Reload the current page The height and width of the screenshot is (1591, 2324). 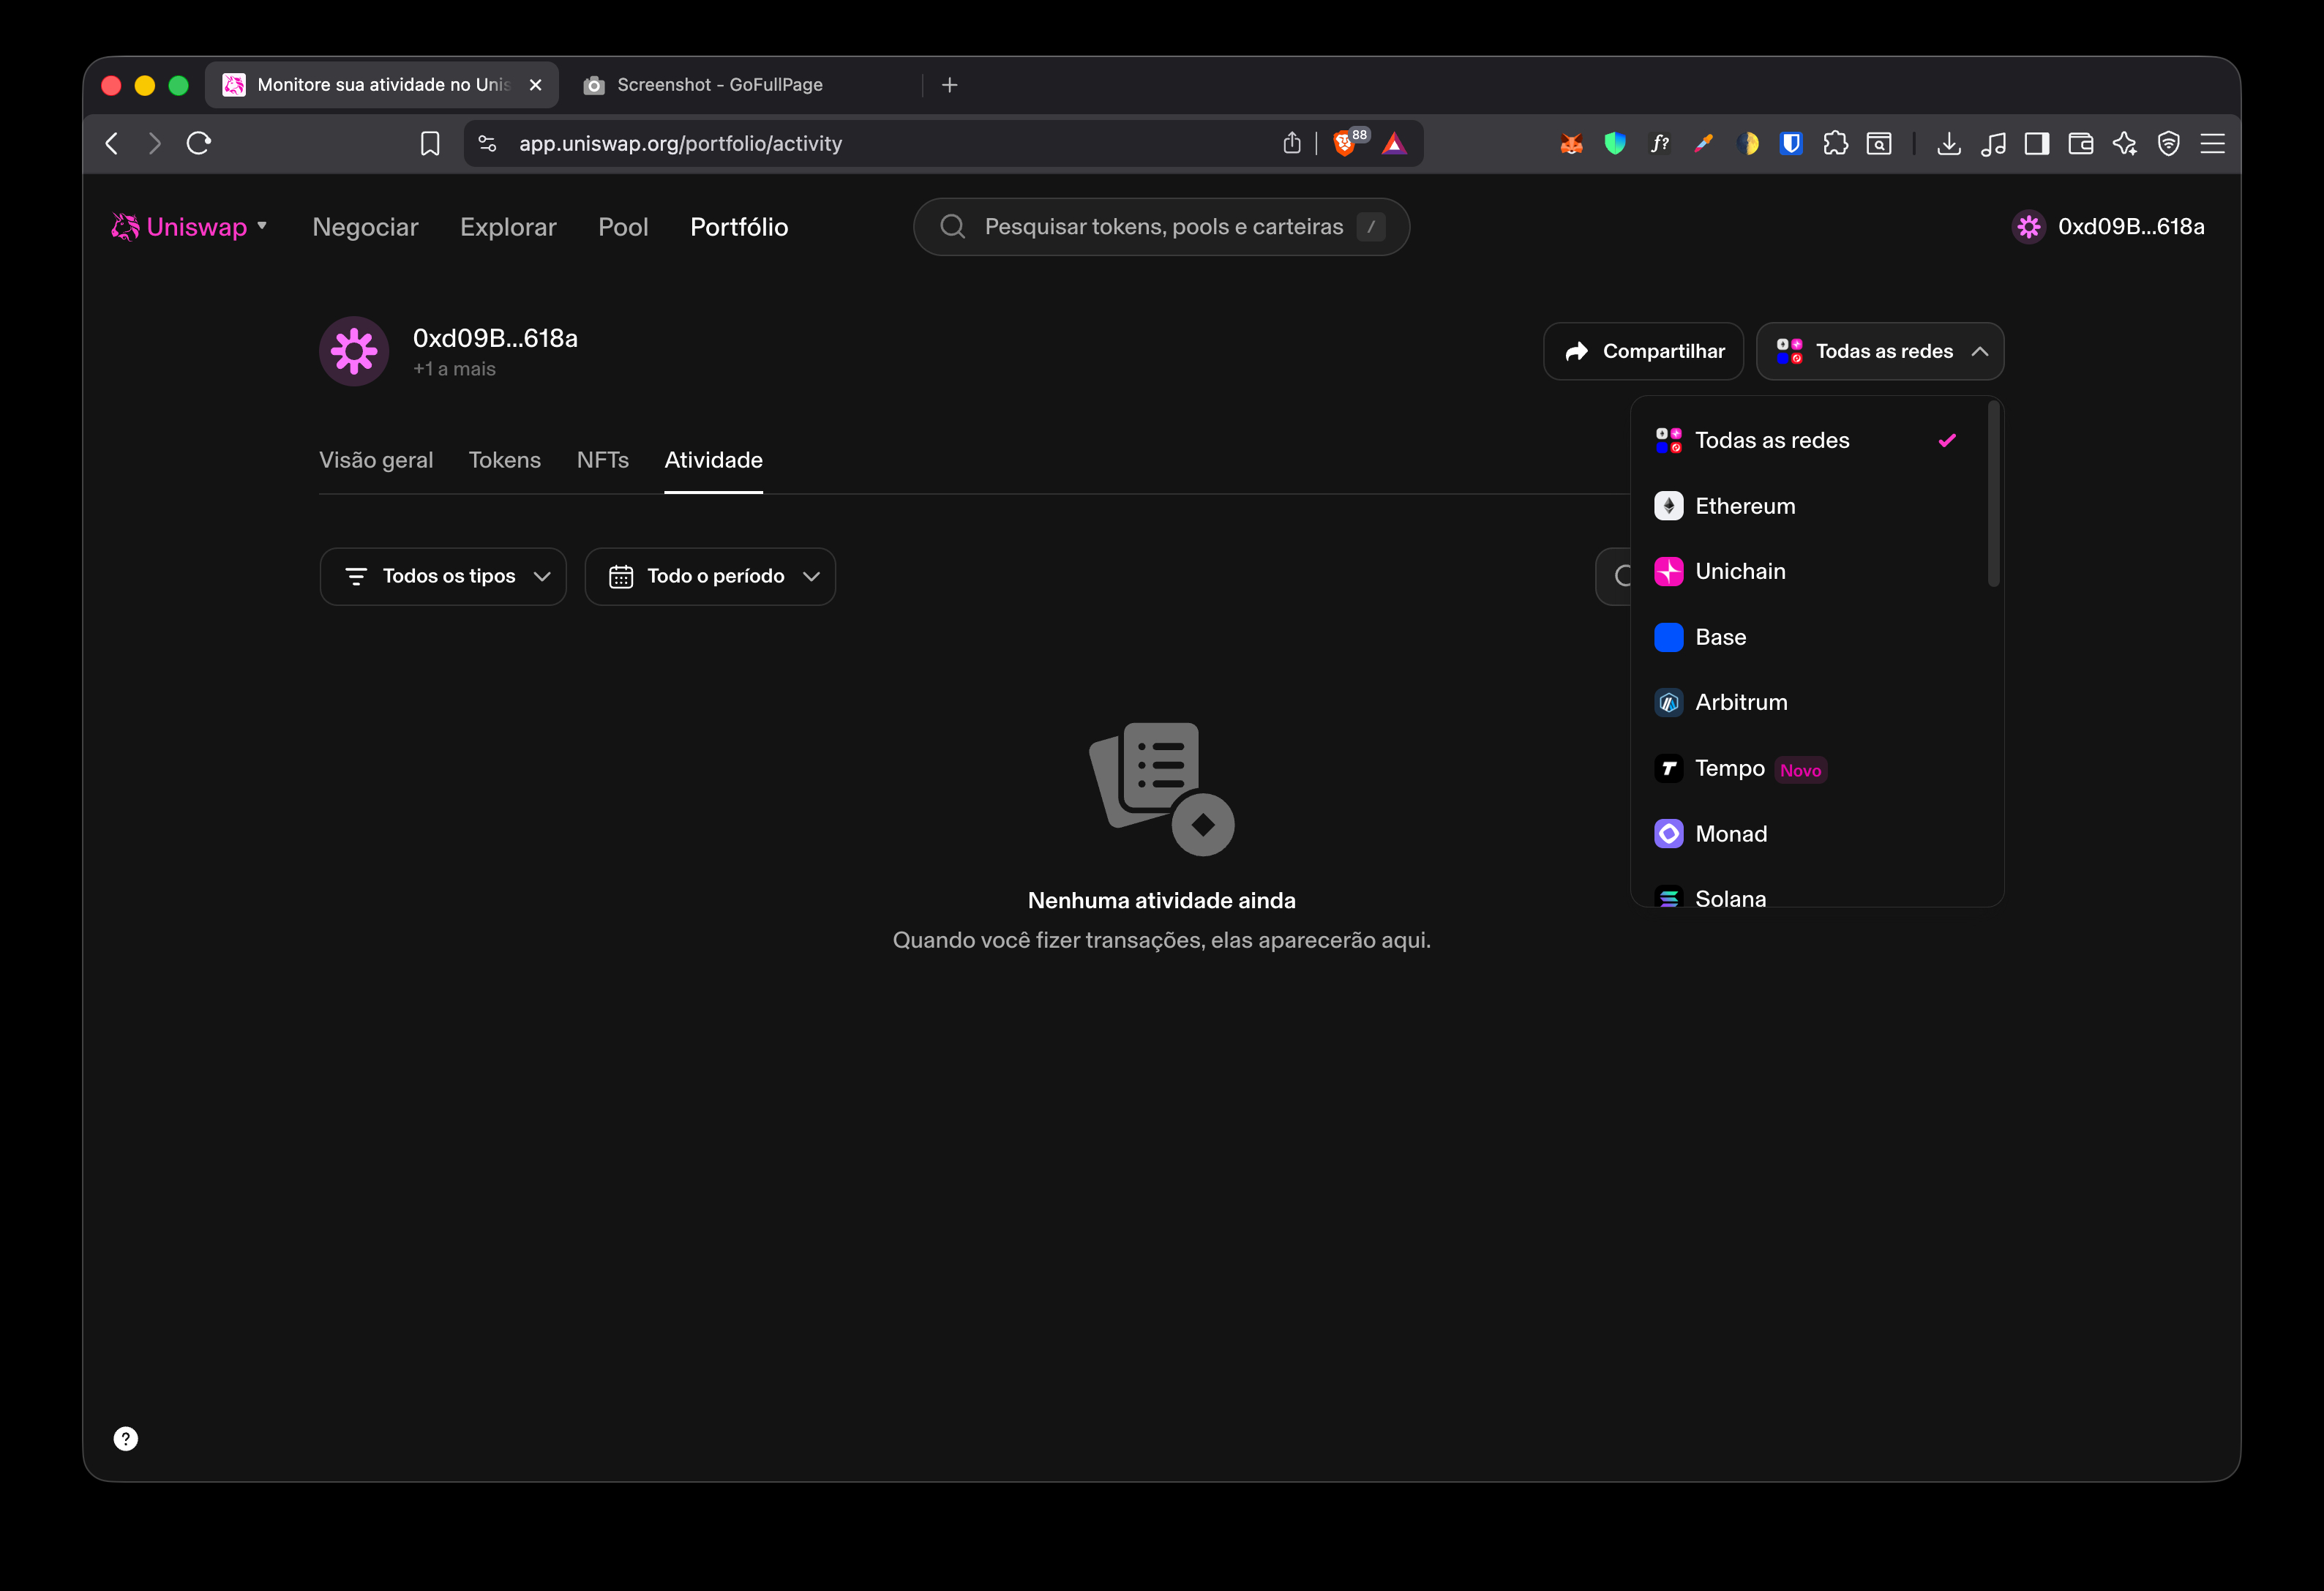(x=198, y=143)
